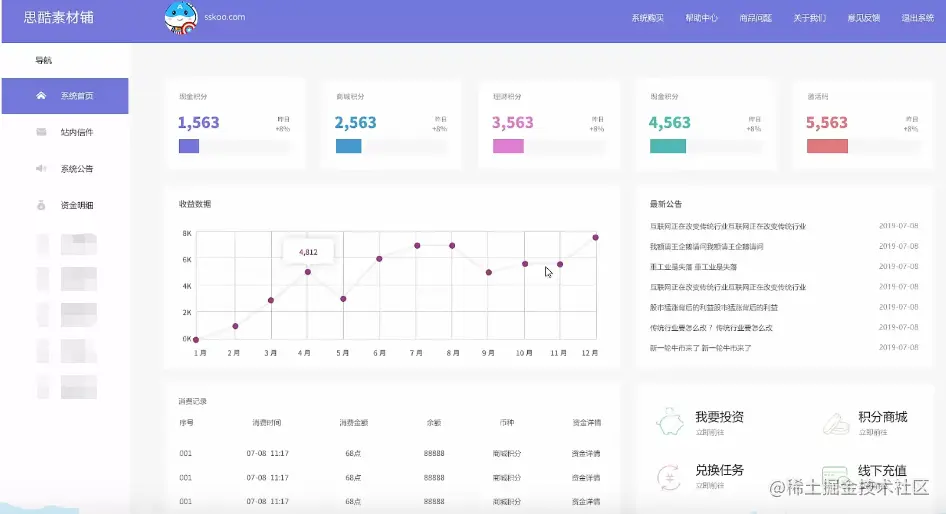Click the 消费记录 table heading
Image resolution: width=946 pixels, height=514 pixels.
tap(192, 401)
